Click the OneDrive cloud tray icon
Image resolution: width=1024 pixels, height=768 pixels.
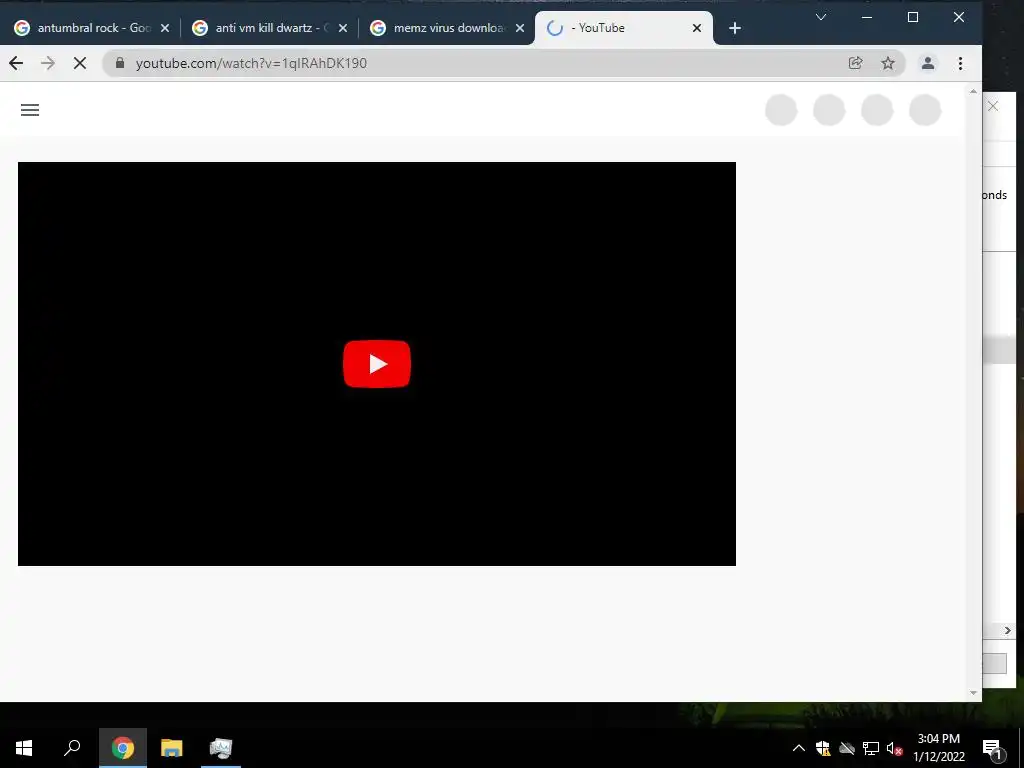(x=847, y=748)
